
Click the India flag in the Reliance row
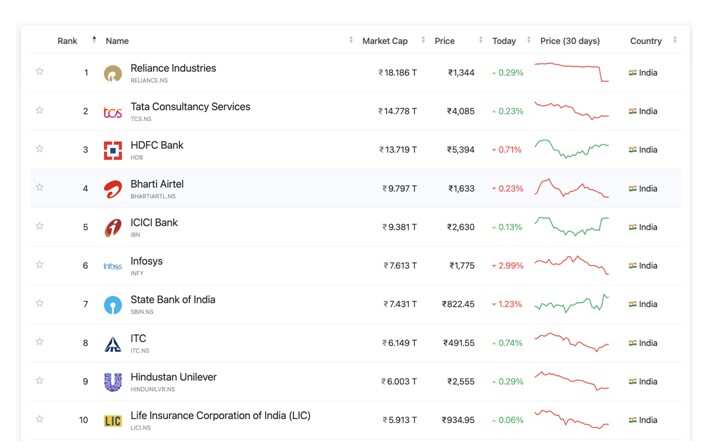click(x=633, y=73)
